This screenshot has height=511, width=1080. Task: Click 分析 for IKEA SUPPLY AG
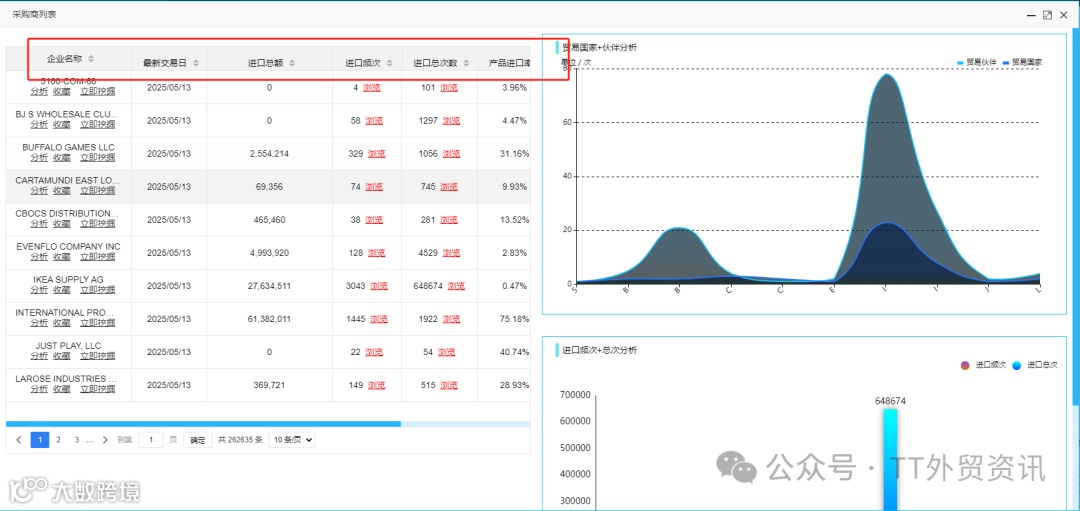[x=39, y=289]
